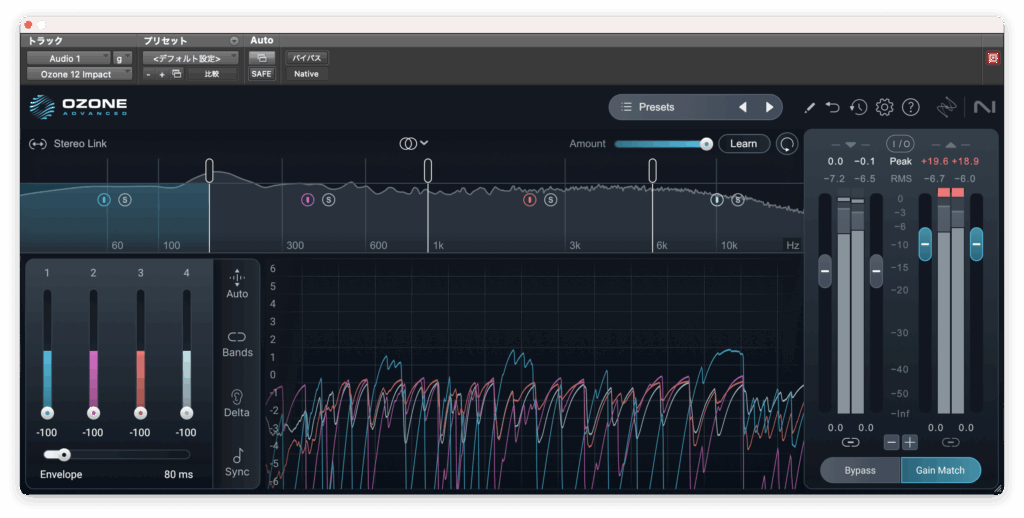Select the Bands link option
The width and height of the screenshot is (1024, 518).
(237, 343)
